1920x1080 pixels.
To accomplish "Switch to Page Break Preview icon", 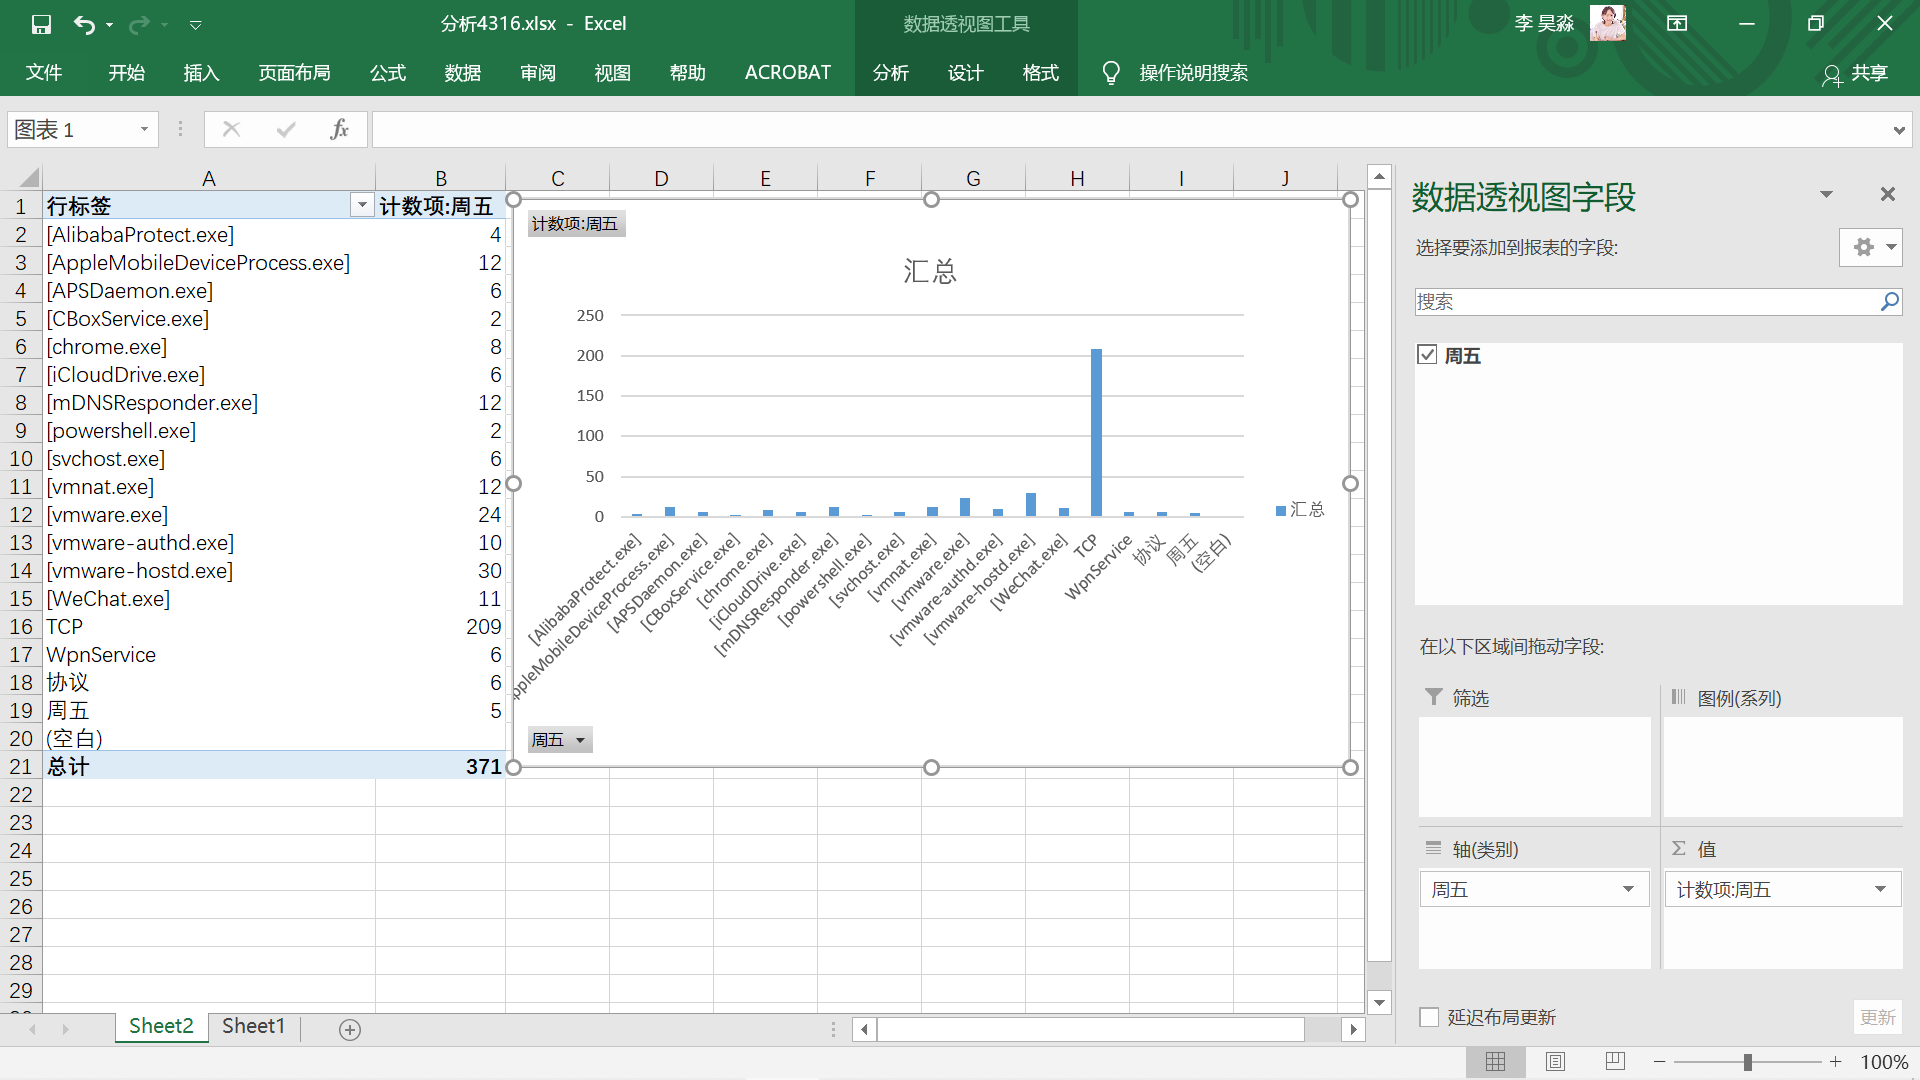I will (x=1614, y=1062).
